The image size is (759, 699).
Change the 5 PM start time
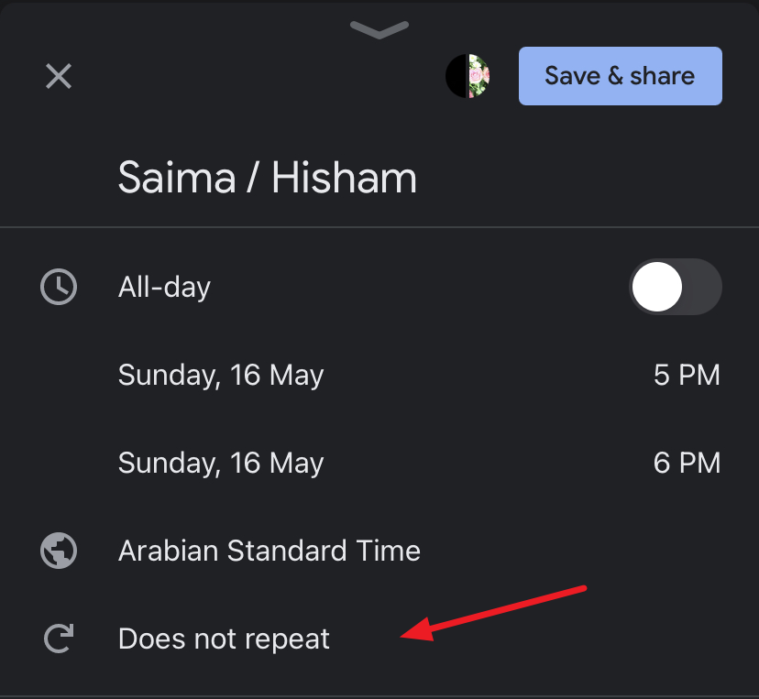coord(686,375)
